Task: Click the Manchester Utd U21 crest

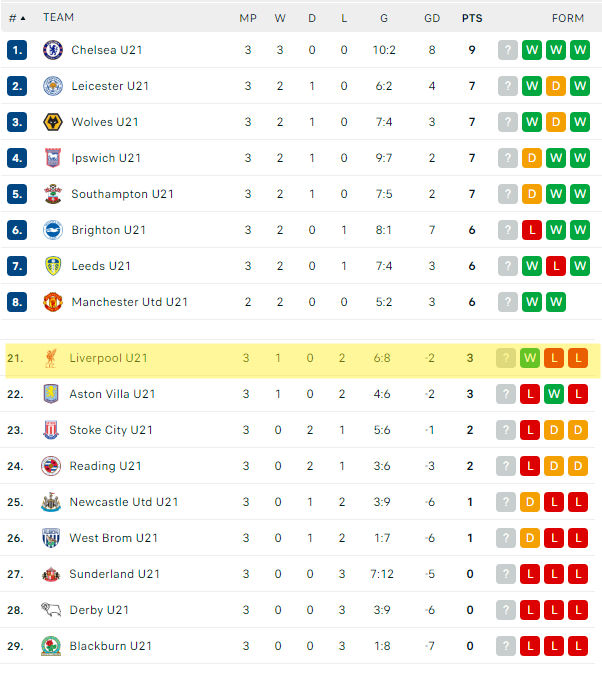Action: click(x=53, y=302)
